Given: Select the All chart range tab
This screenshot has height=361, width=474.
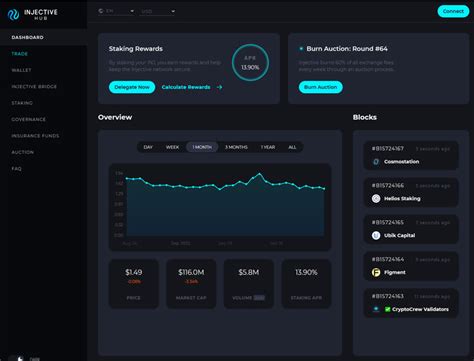Looking at the screenshot, I should point(292,147).
